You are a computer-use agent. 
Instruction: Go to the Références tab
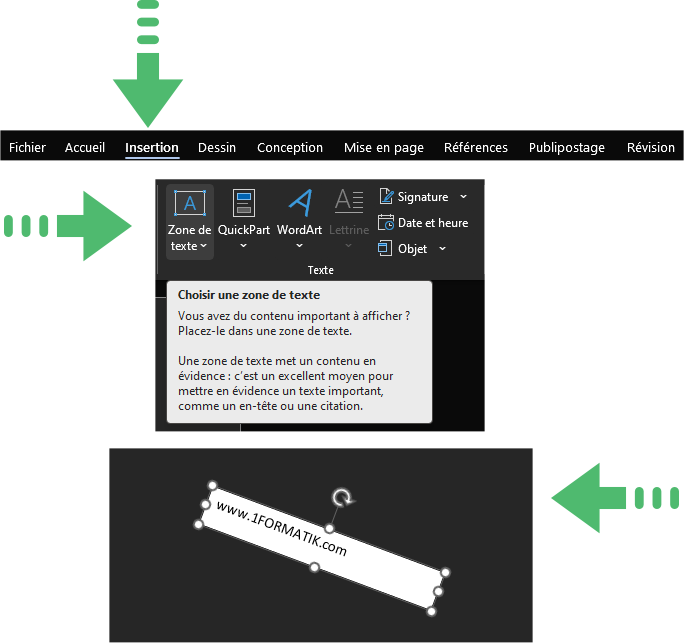pos(475,147)
